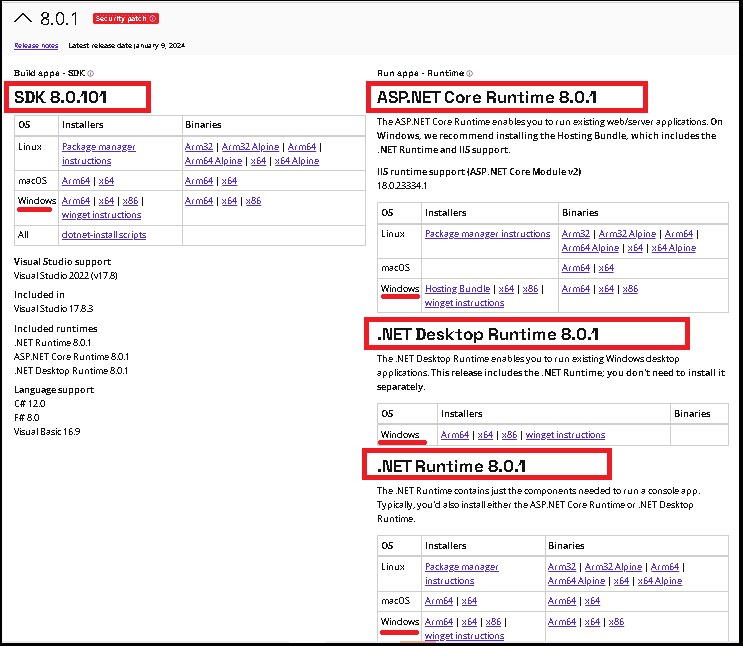Download ASP.NET Core Linux x64 Alpine binary
Image resolution: width=743 pixels, height=646 pixels.
673,247
